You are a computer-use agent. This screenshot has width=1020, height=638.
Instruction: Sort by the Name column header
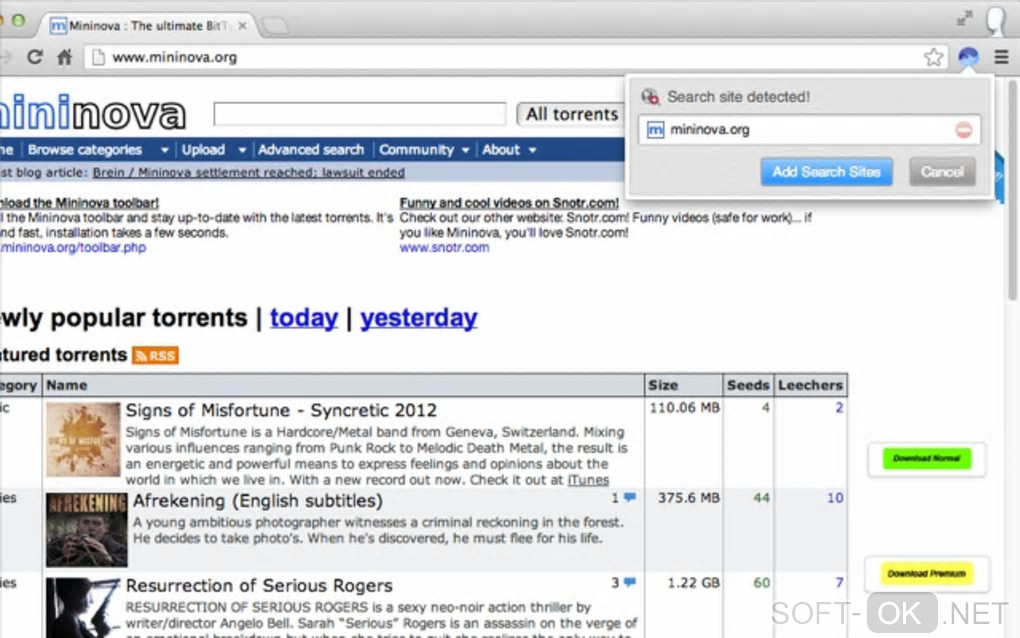click(343, 385)
